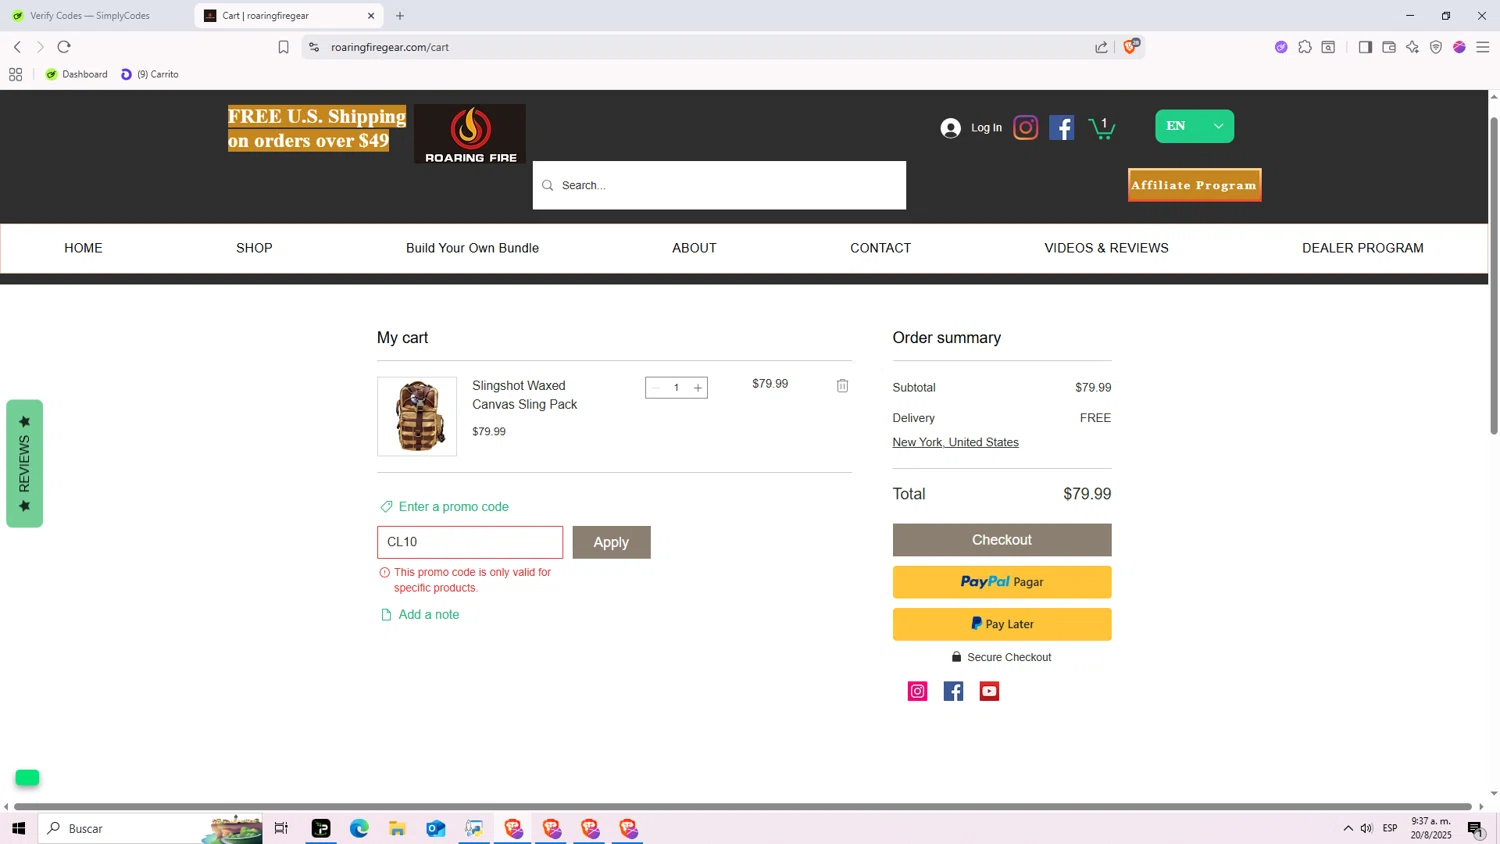Click the Affiliate Program button
This screenshot has width=1500, height=844.
click(x=1194, y=185)
